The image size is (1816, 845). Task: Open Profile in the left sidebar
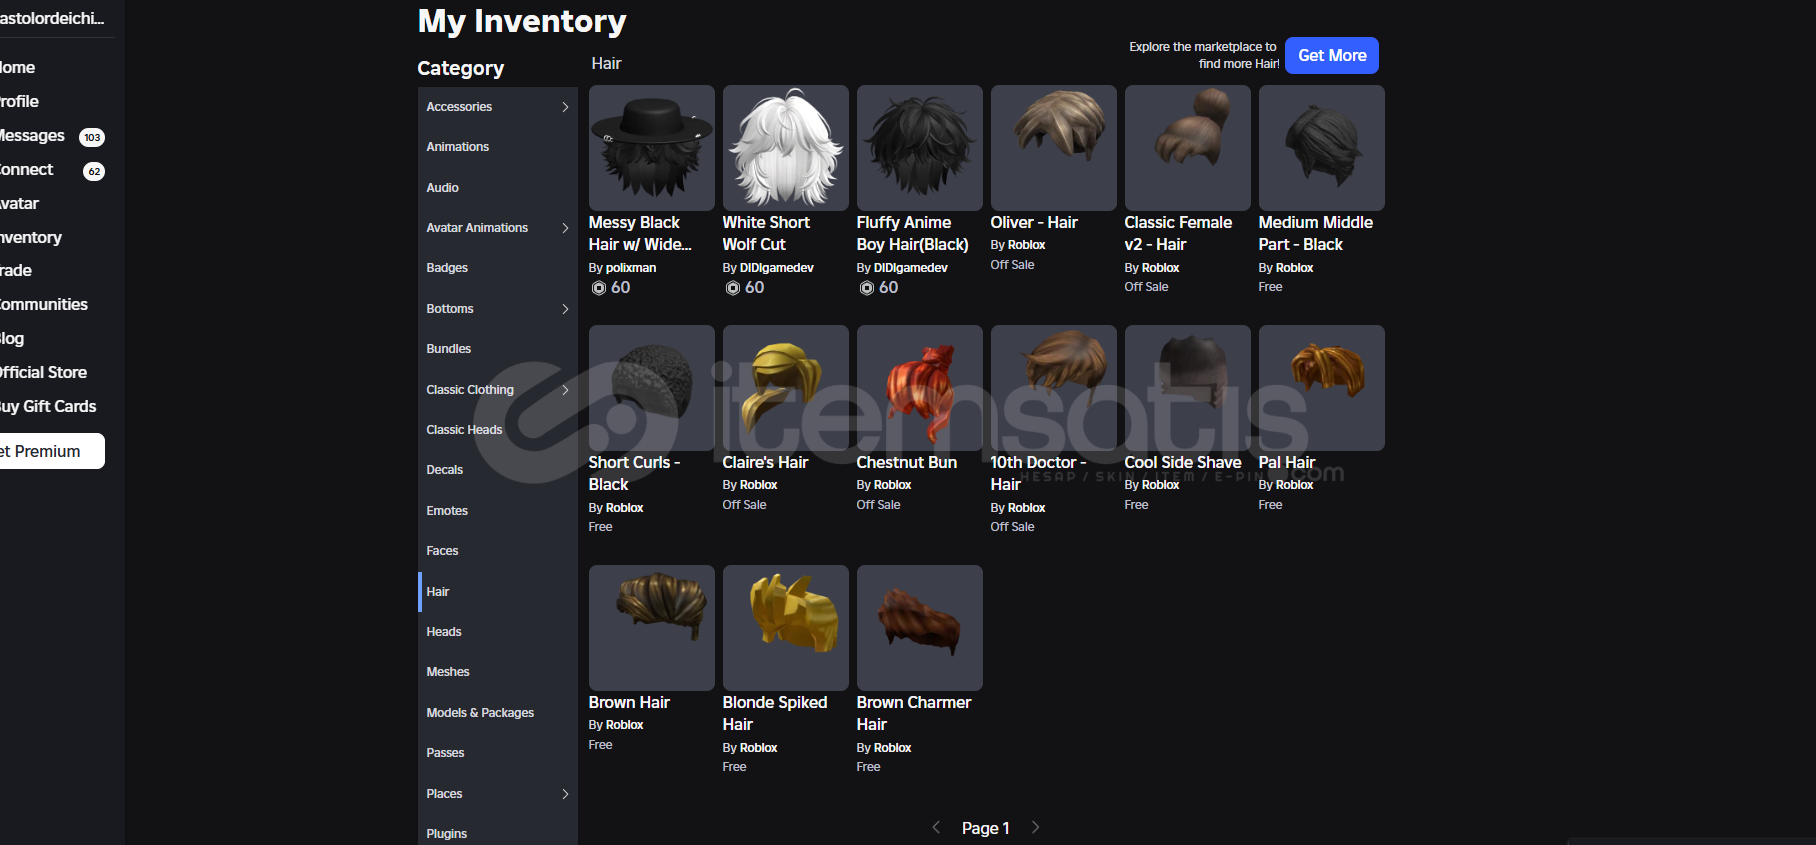pos(19,101)
